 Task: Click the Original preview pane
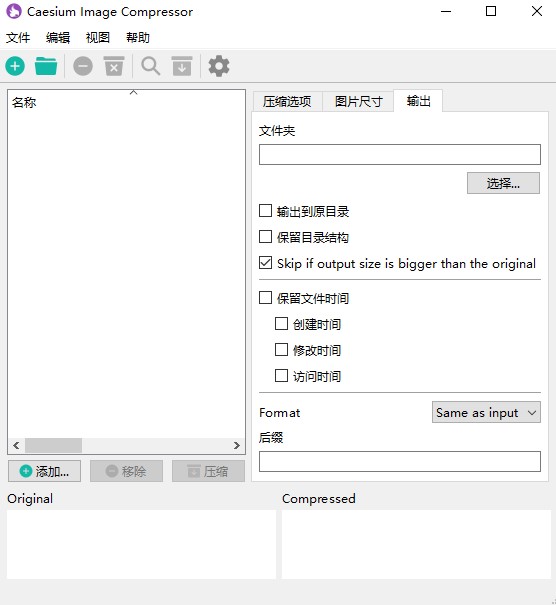(x=141, y=544)
